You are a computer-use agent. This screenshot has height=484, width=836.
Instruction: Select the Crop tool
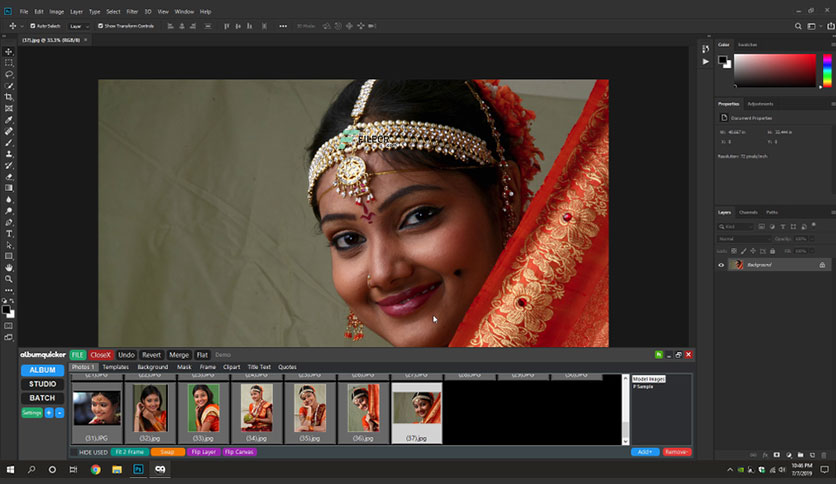pos(9,97)
